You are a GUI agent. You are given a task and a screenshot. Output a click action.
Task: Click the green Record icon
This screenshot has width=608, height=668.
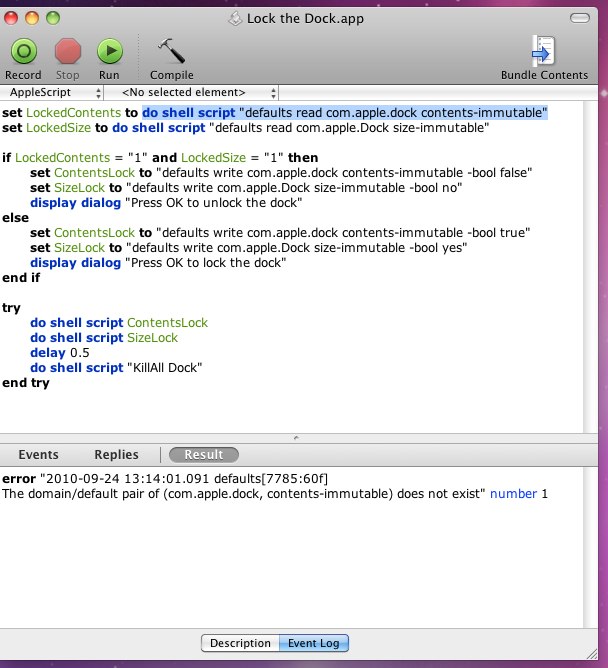click(24, 51)
